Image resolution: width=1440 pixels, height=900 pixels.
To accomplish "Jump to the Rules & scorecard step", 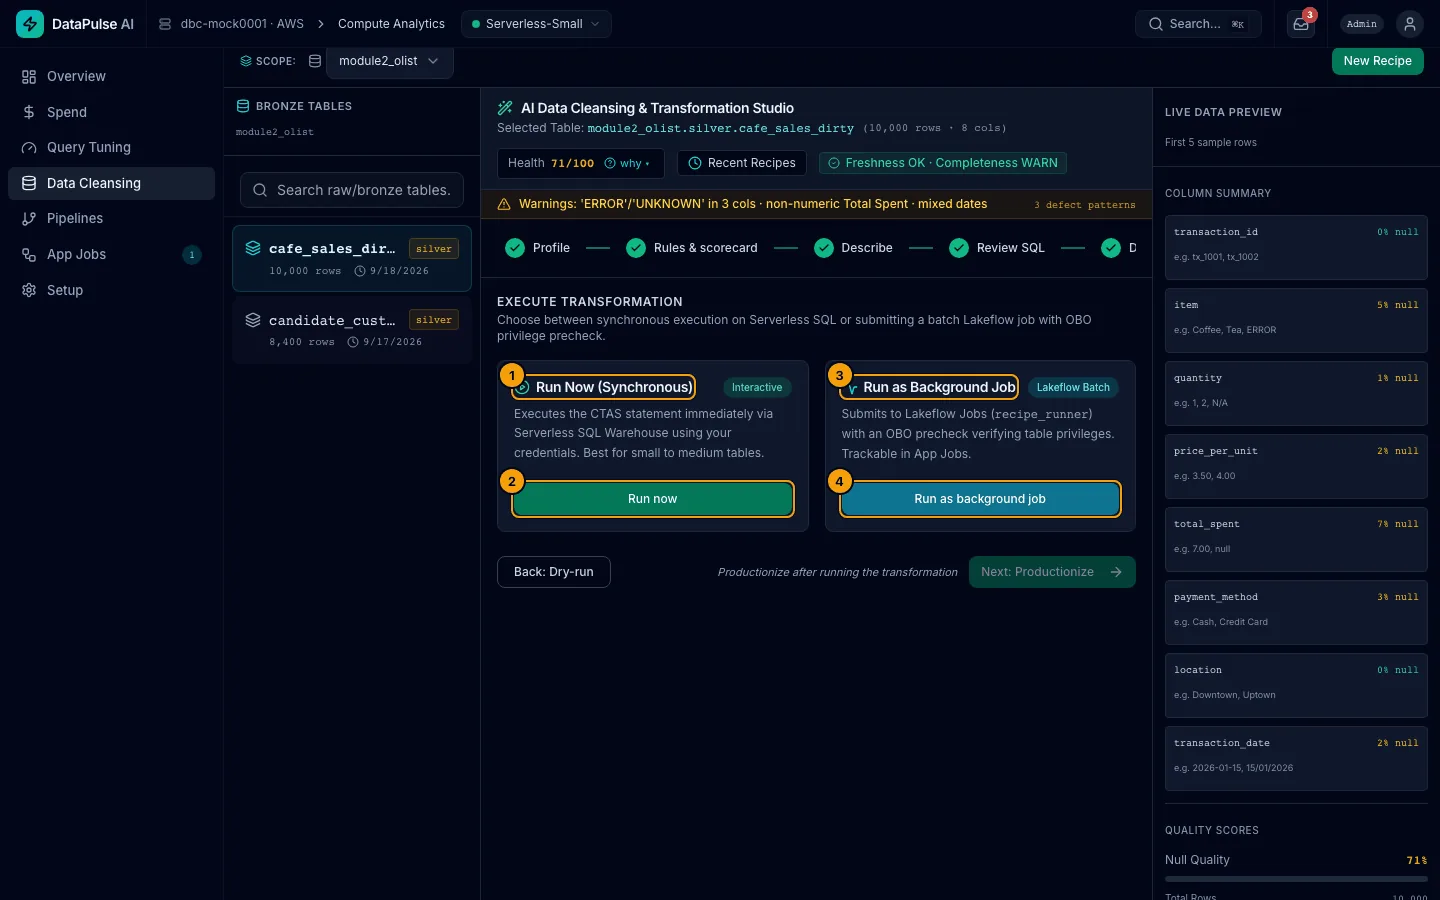I will click(692, 248).
